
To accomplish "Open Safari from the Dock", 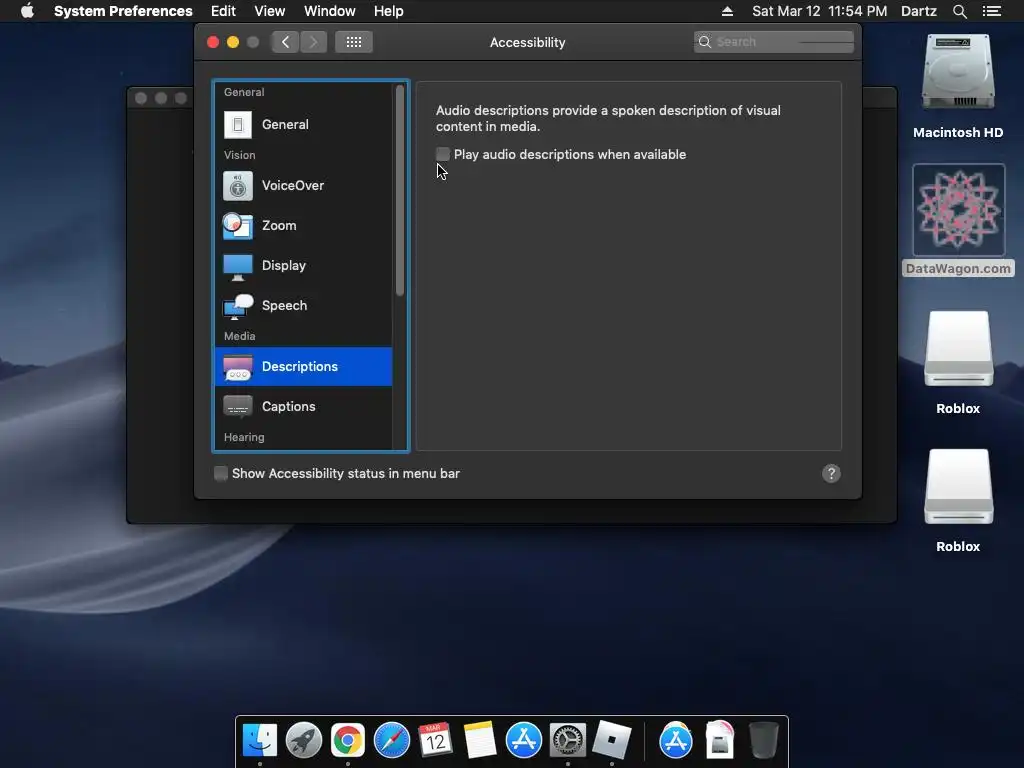I will [x=391, y=741].
